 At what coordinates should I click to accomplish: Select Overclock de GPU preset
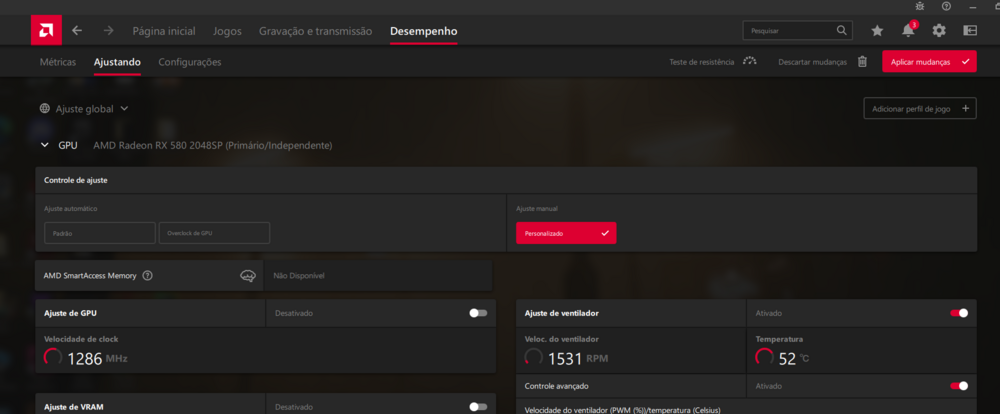[x=214, y=233]
